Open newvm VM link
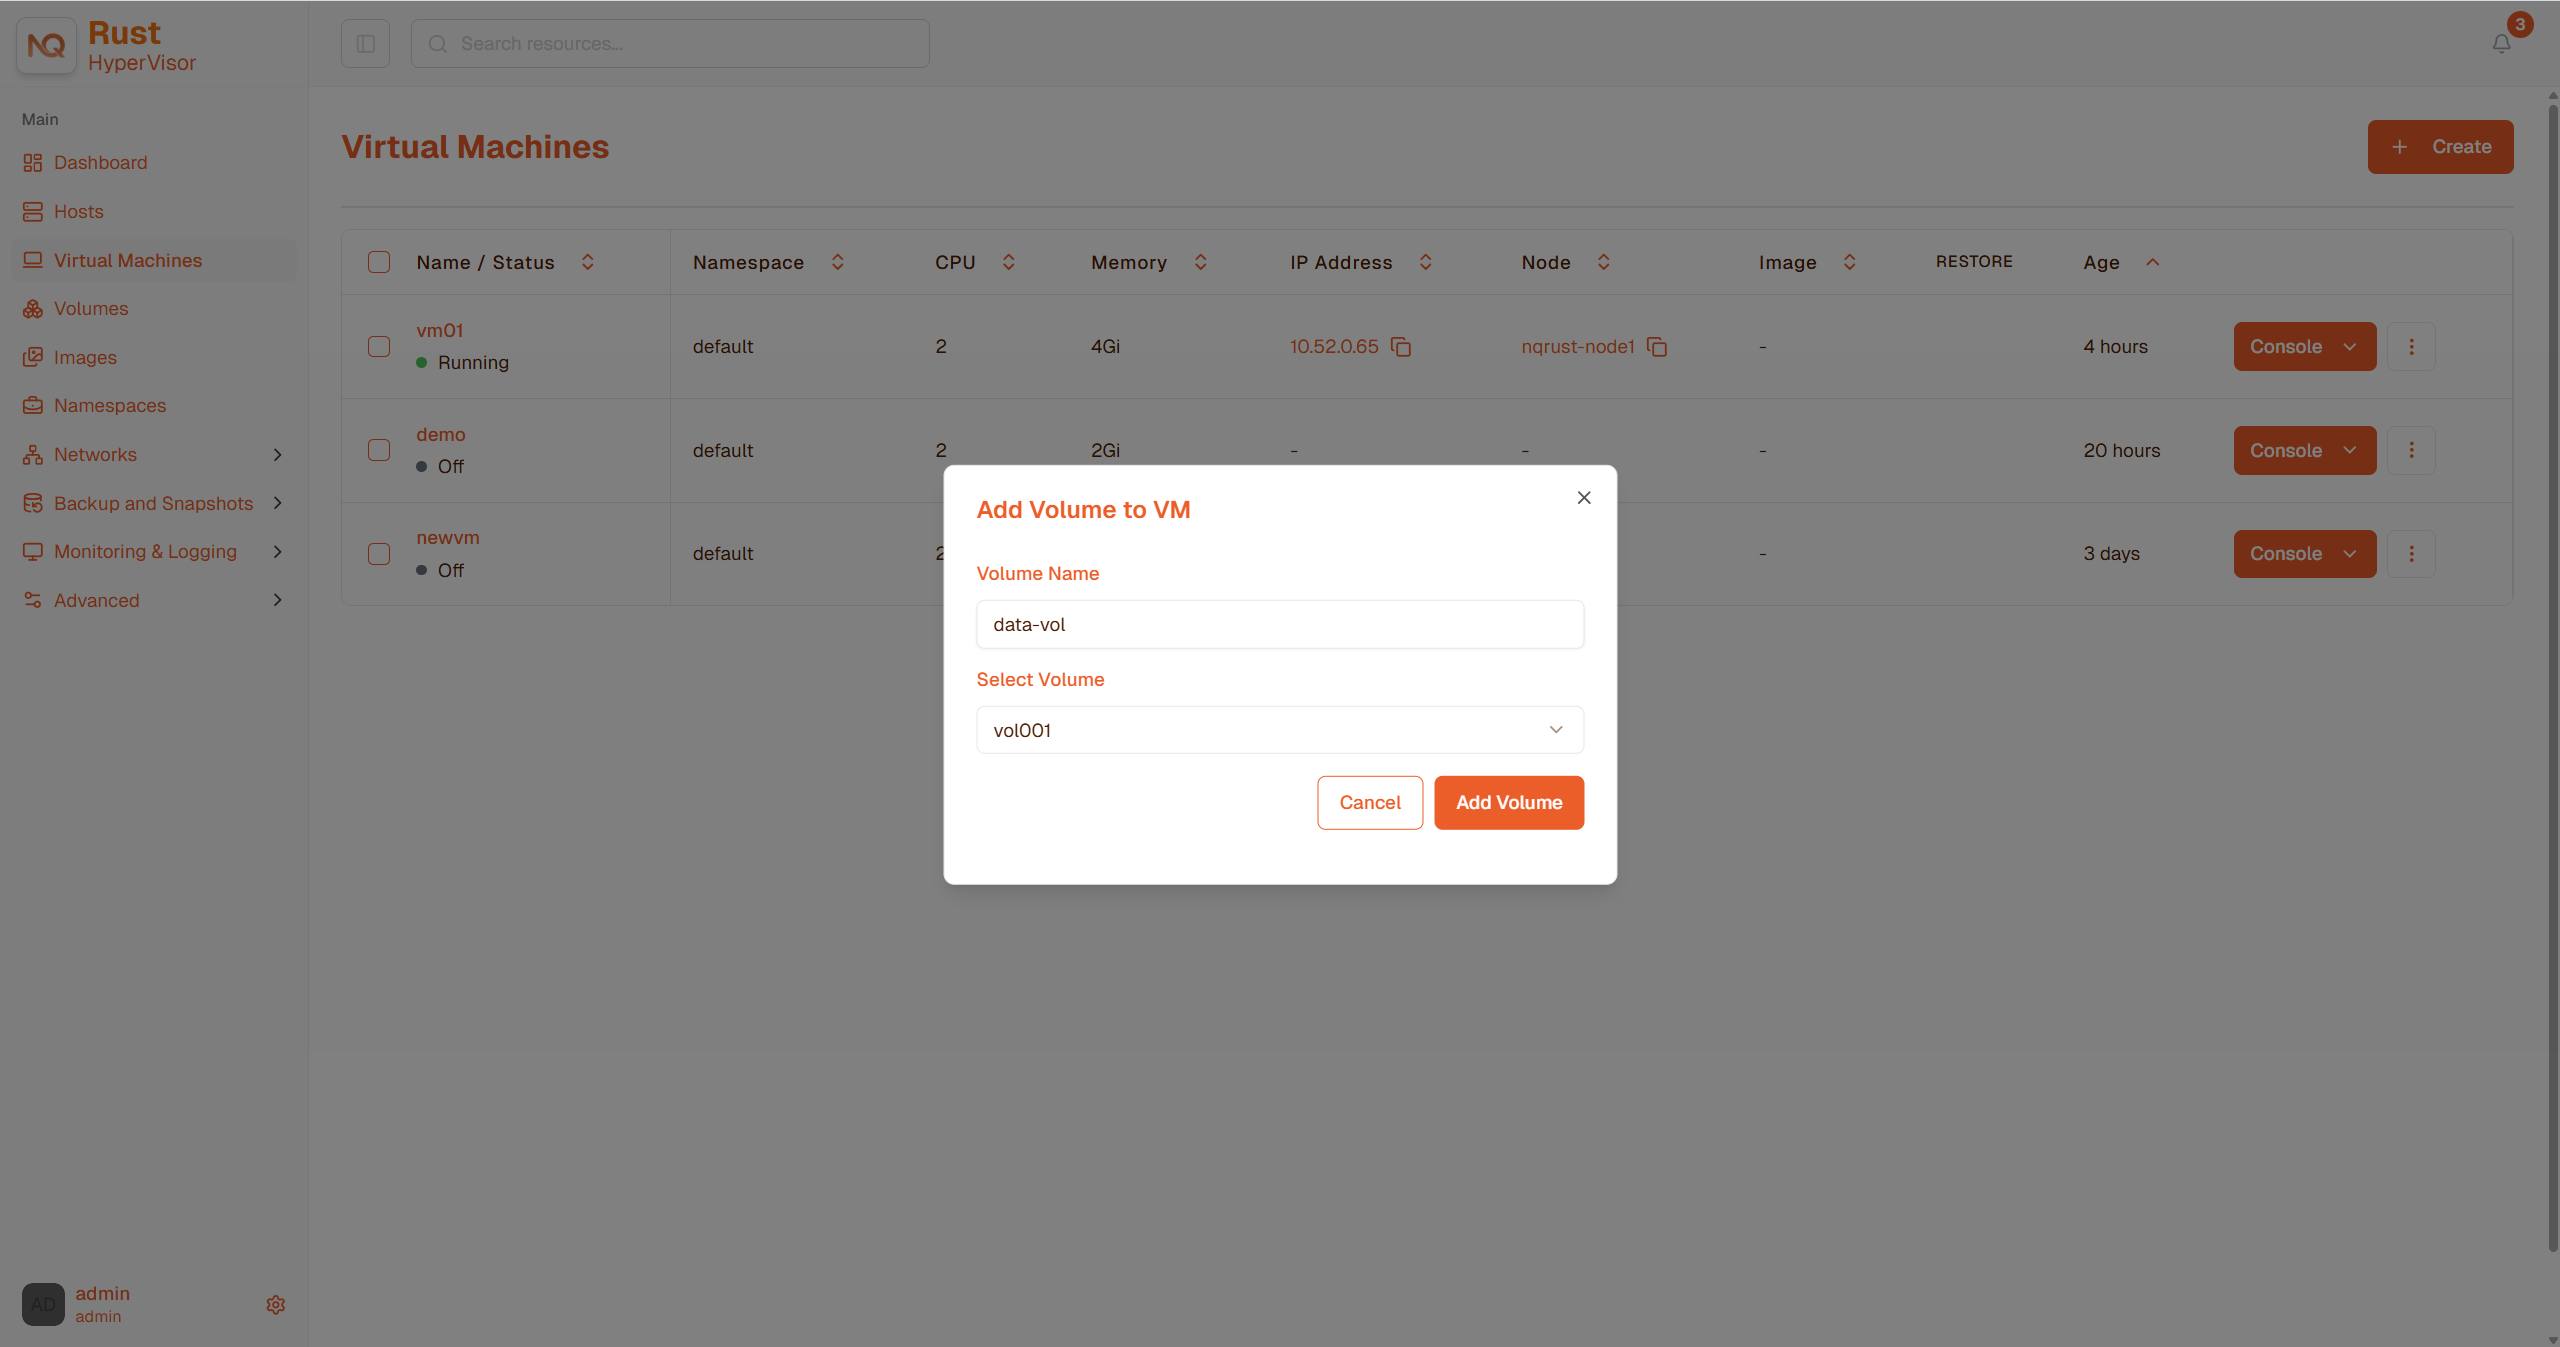2560x1347 pixels. point(448,537)
